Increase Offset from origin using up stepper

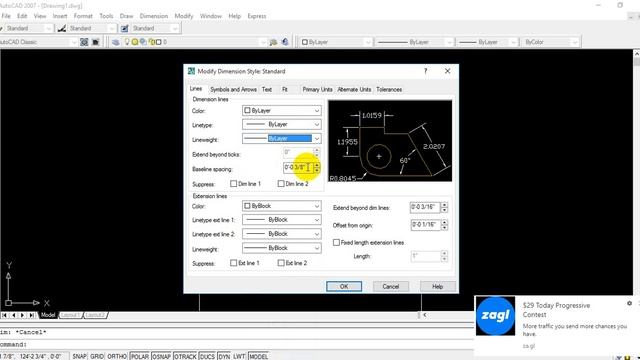coord(444,222)
